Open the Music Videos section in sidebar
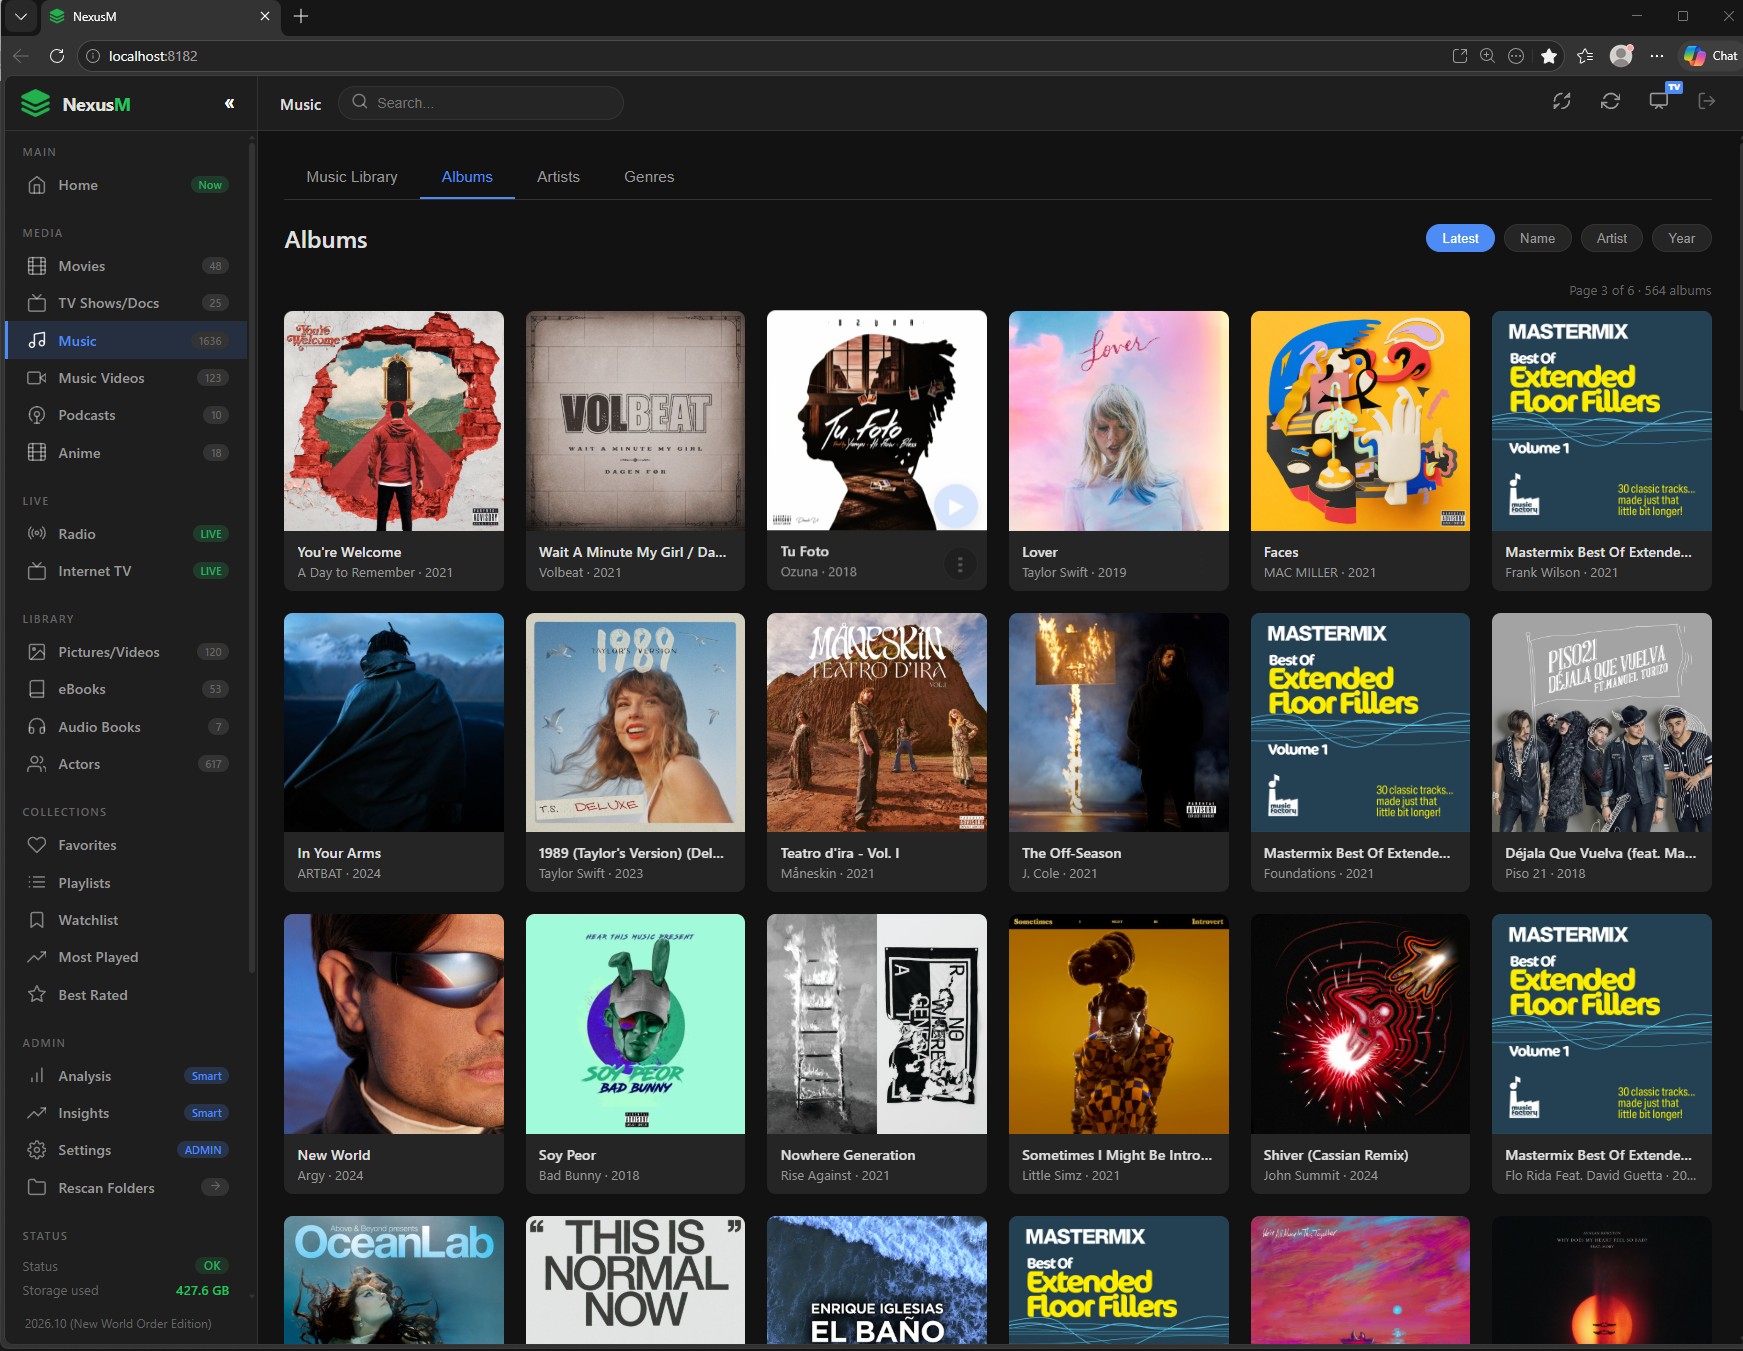 102,377
